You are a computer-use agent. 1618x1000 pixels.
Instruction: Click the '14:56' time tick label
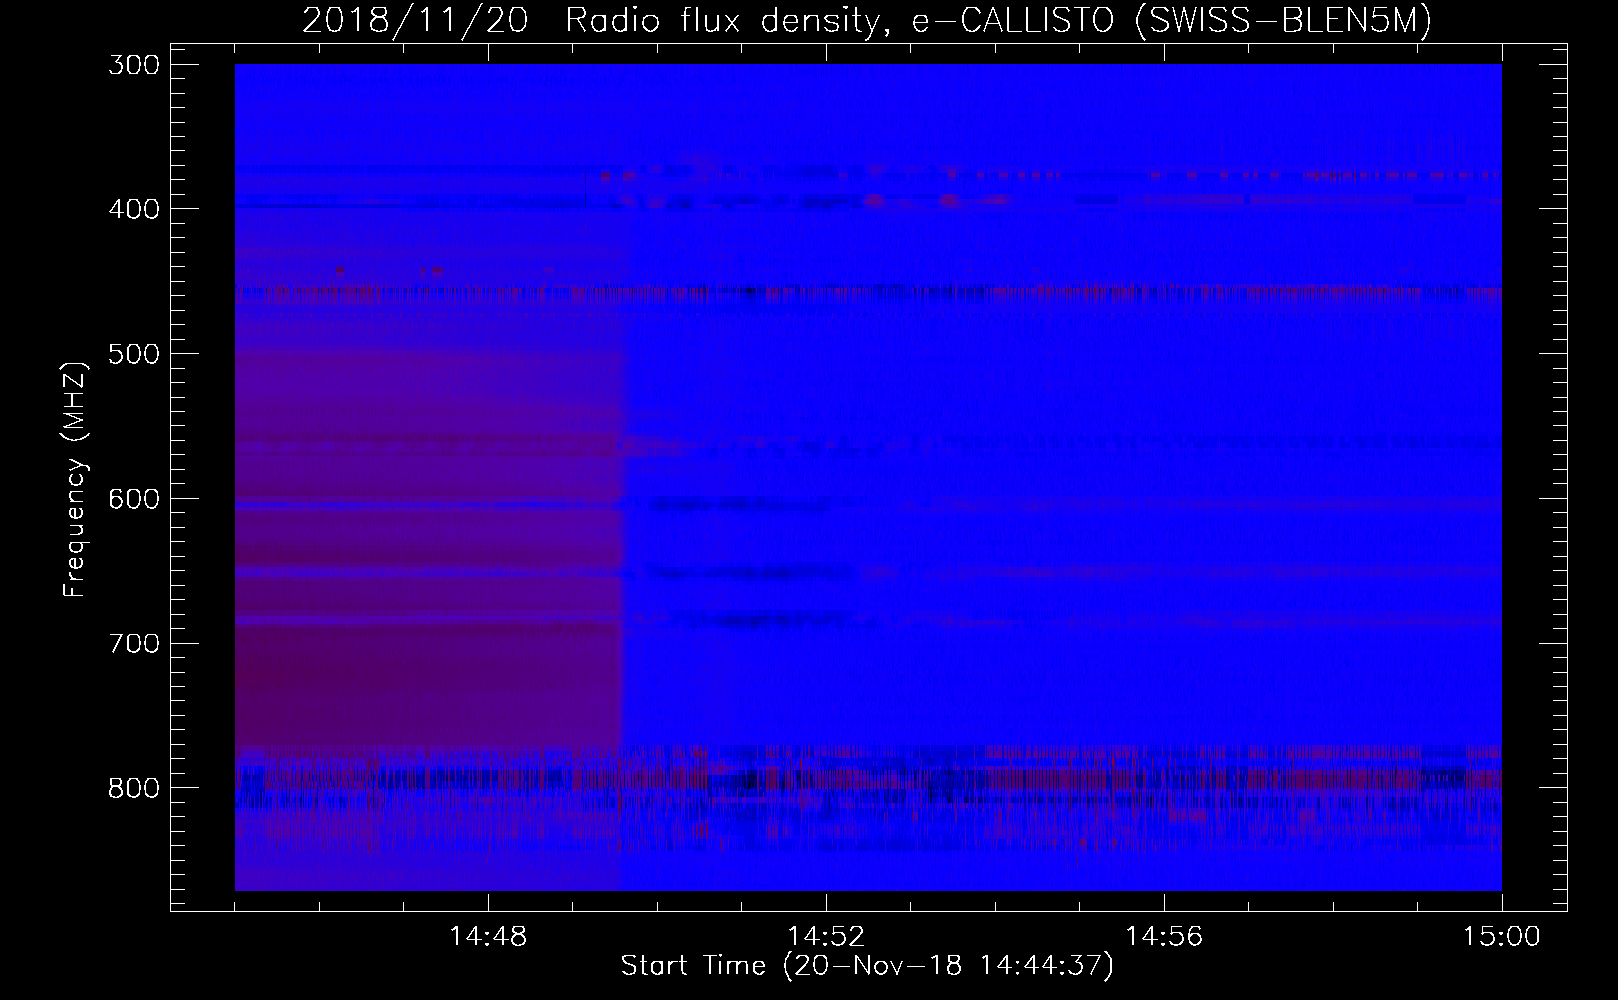pyautogui.click(x=1164, y=937)
